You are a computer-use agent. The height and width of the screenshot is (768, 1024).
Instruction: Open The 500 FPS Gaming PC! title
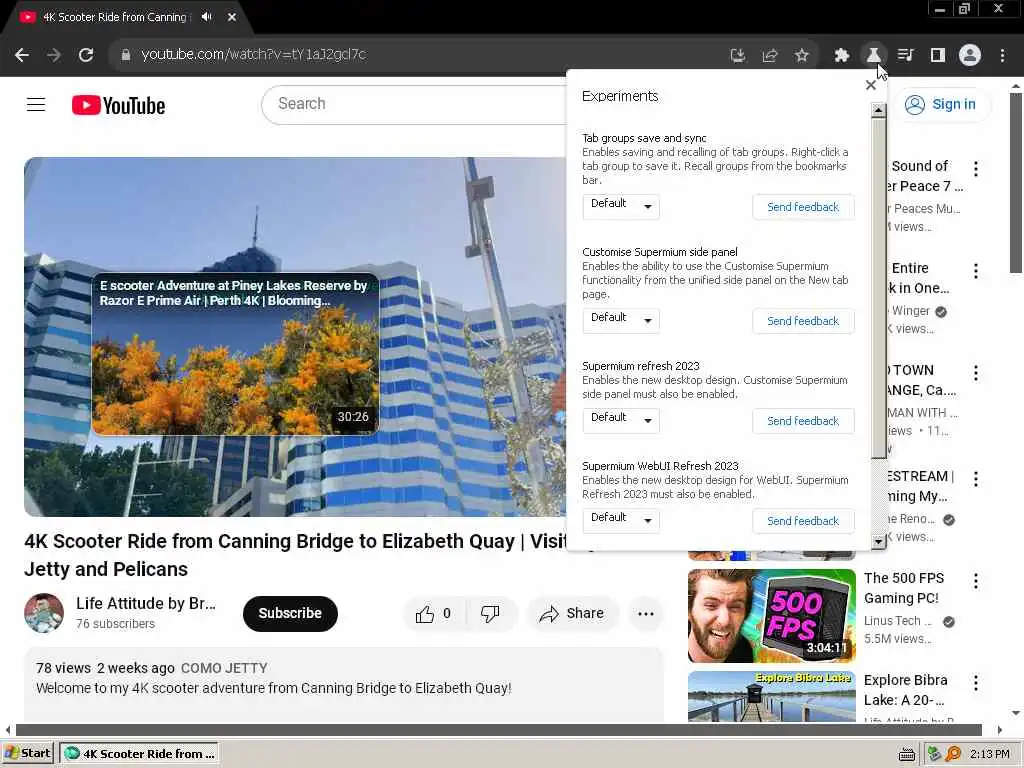904,588
